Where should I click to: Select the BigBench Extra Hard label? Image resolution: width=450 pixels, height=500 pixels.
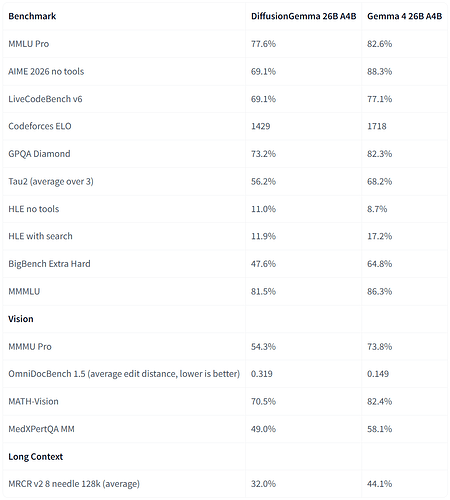49,264
